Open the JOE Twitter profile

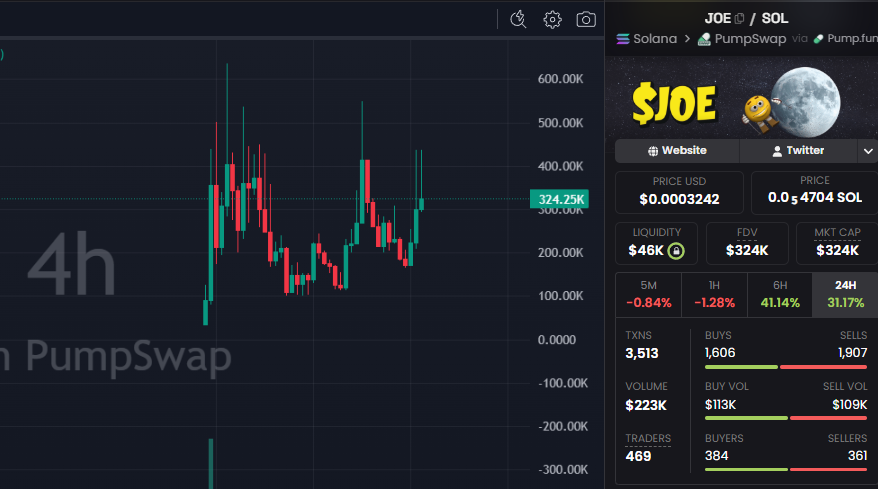pyautogui.click(x=798, y=151)
